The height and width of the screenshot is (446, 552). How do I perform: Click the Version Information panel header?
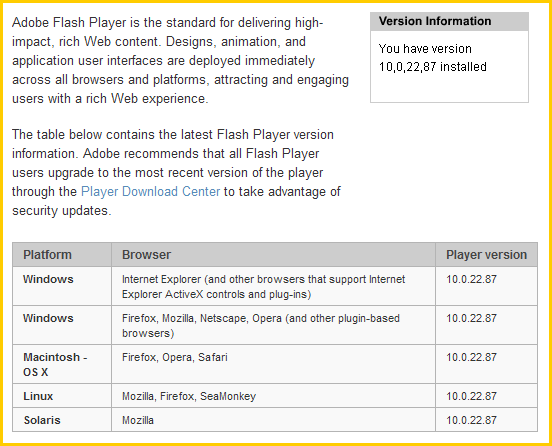[449, 21]
